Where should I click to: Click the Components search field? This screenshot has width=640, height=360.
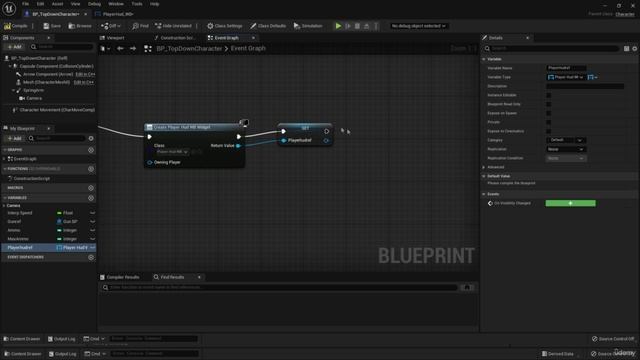point(62,47)
